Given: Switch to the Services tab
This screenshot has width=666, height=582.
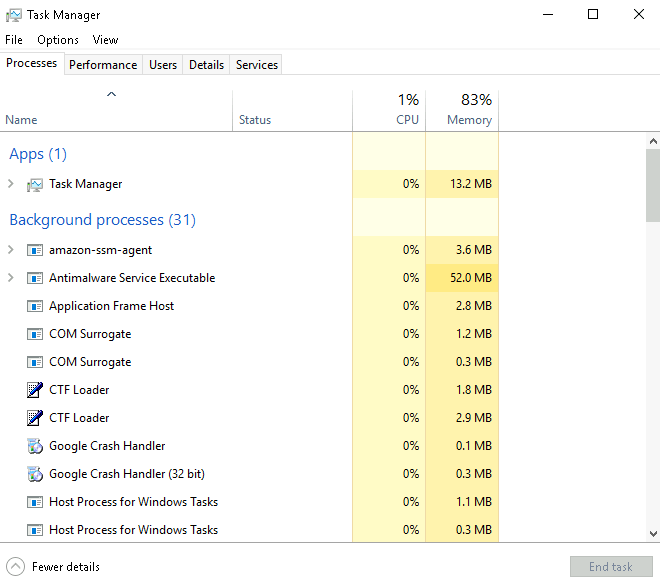Looking at the screenshot, I should point(257,65).
